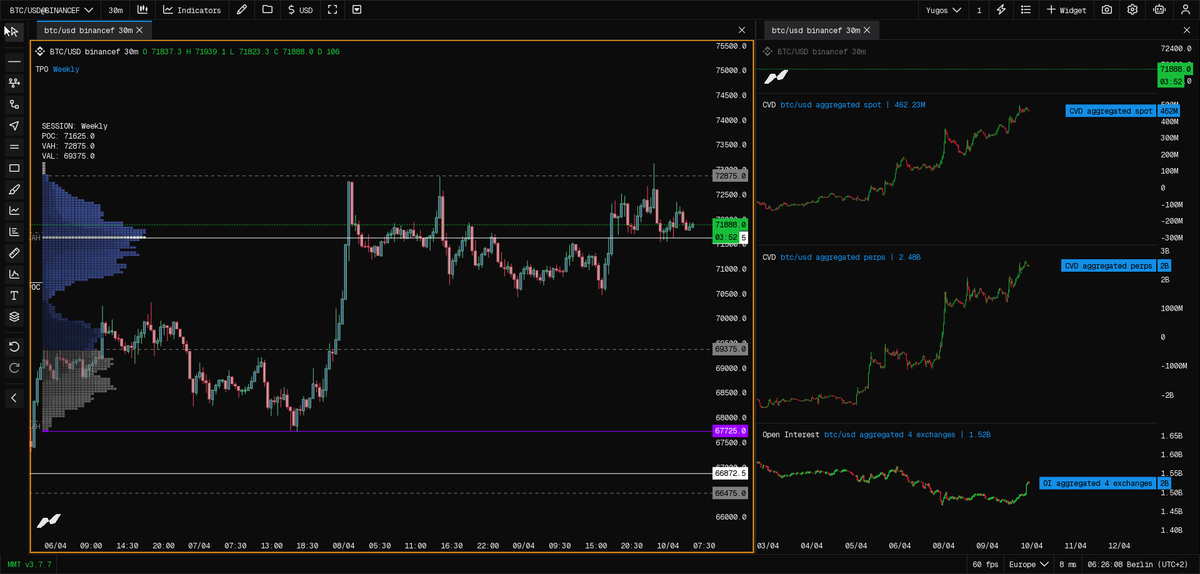Select the rectangle drawing tool

(14, 168)
